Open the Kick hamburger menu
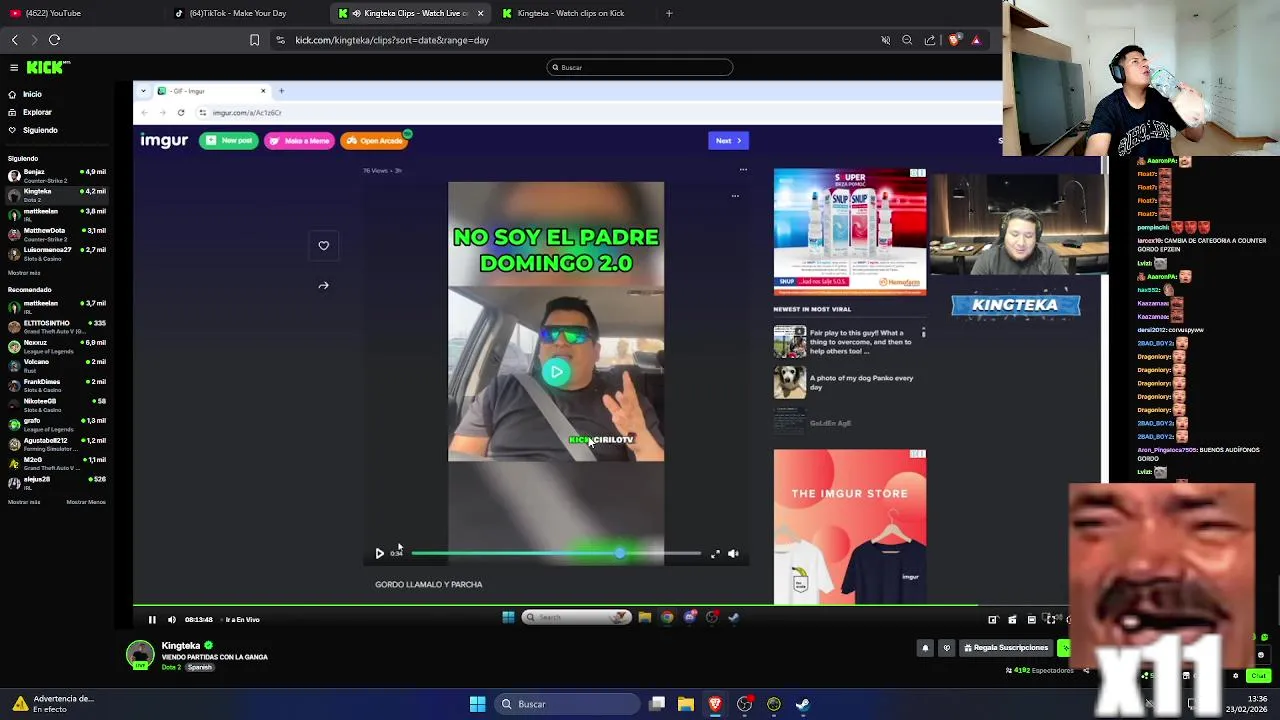Screen dimensions: 1280x720 (x=14, y=67)
